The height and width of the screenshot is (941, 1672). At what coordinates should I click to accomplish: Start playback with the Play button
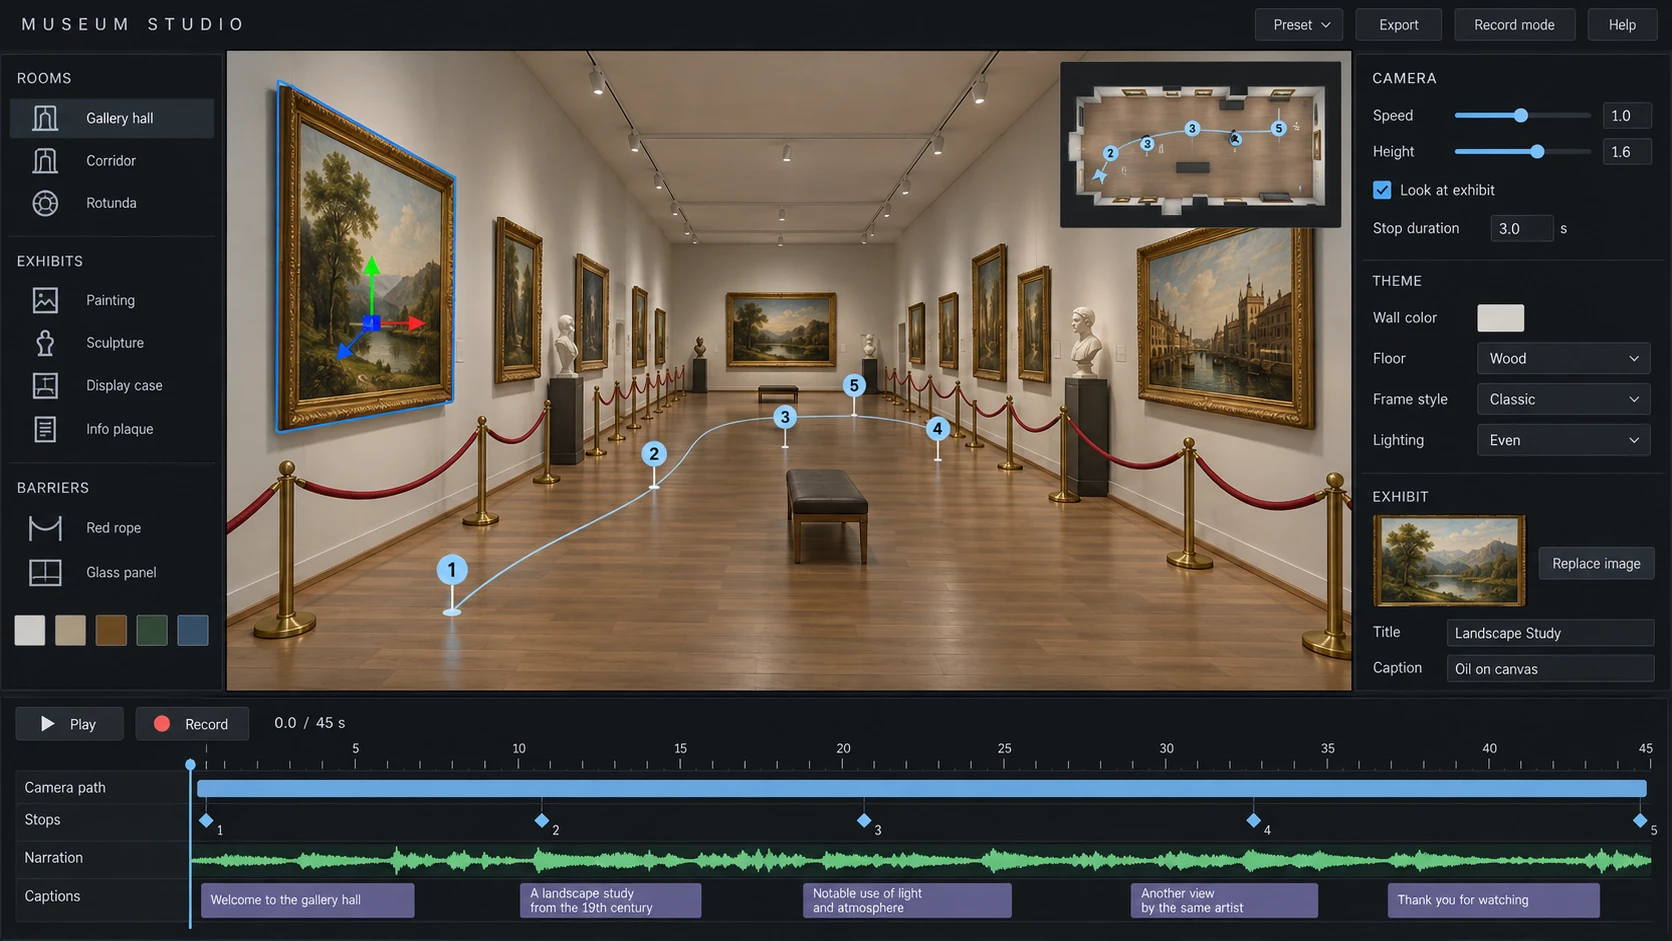(x=69, y=724)
